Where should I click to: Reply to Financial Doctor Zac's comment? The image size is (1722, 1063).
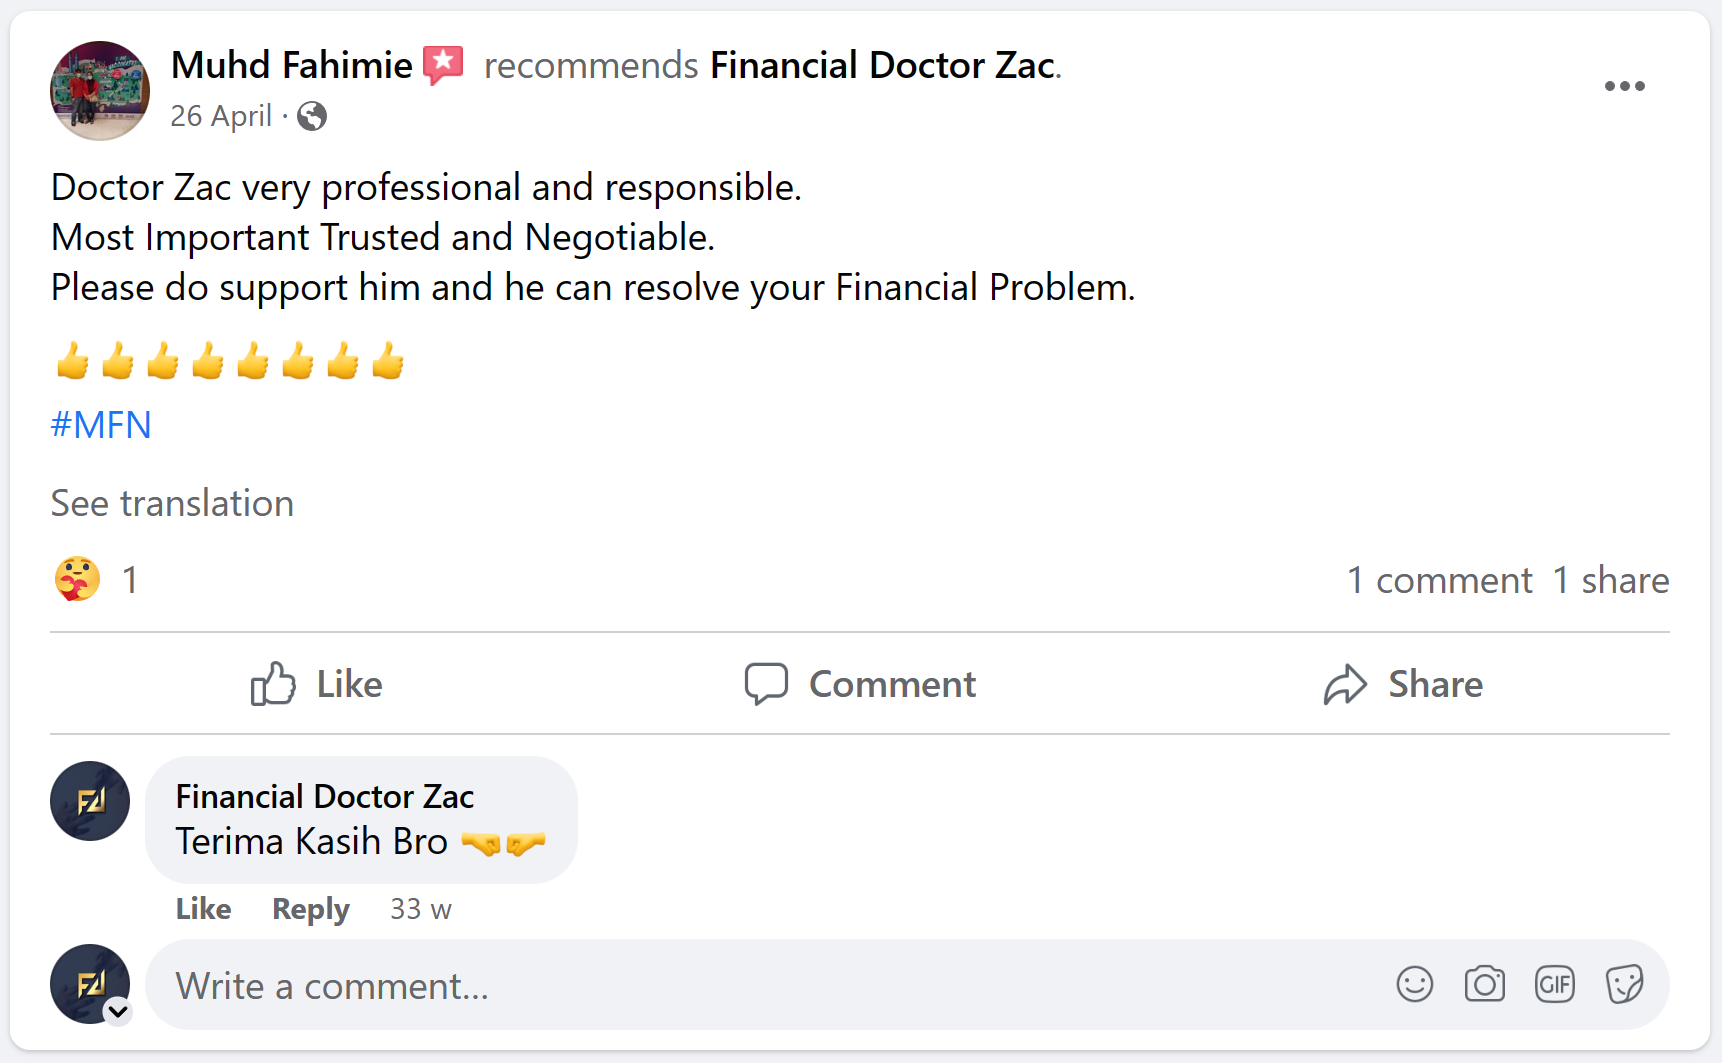click(310, 909)
